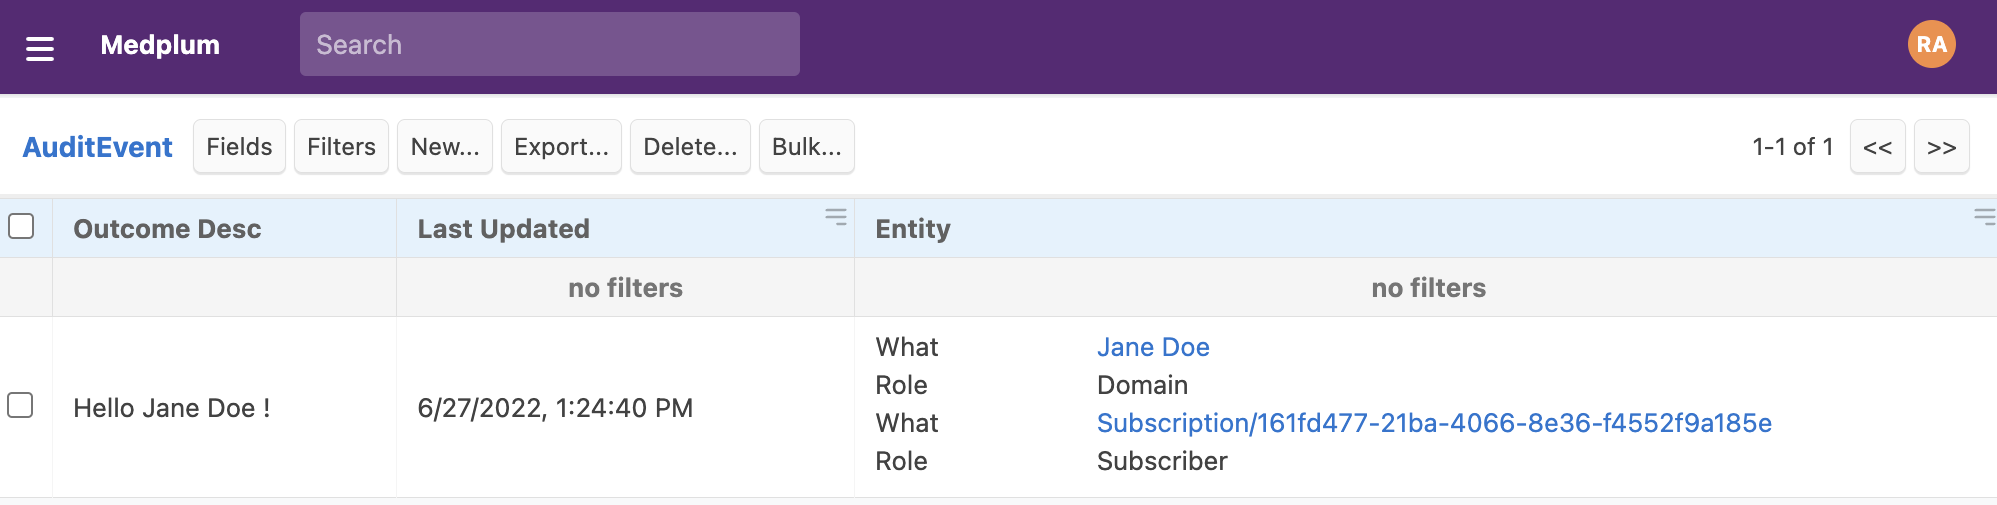Image resolution: width=1997 pixels, height=505 pixels.
Task: Open the Filters editor
Action: point(341,147)
